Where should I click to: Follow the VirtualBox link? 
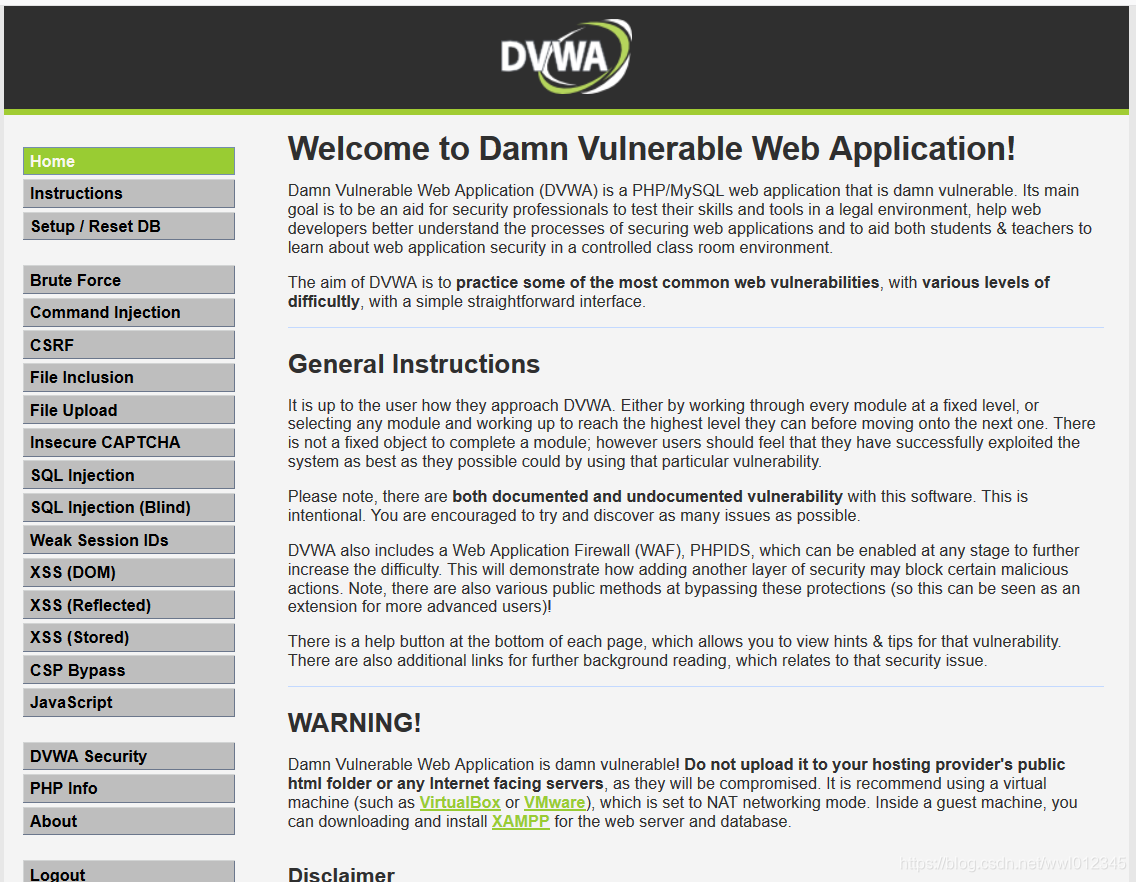coord(460,802)
